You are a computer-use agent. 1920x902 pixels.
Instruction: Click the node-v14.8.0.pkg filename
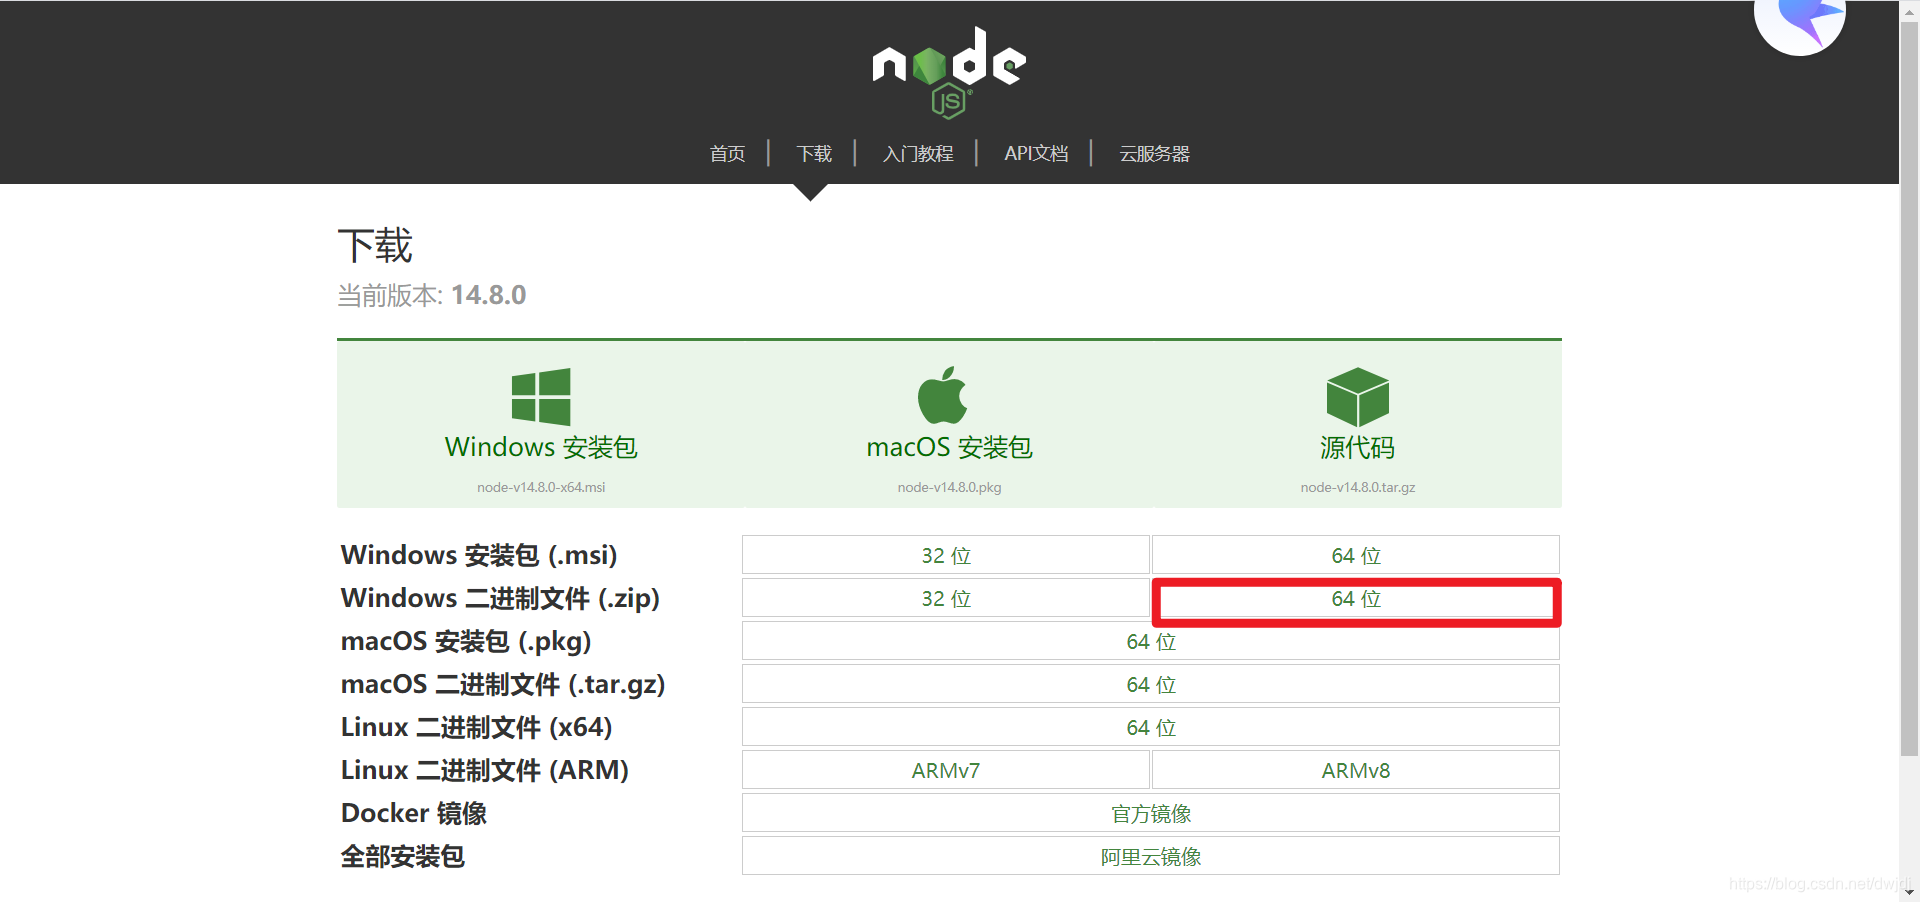coord(949,487)
